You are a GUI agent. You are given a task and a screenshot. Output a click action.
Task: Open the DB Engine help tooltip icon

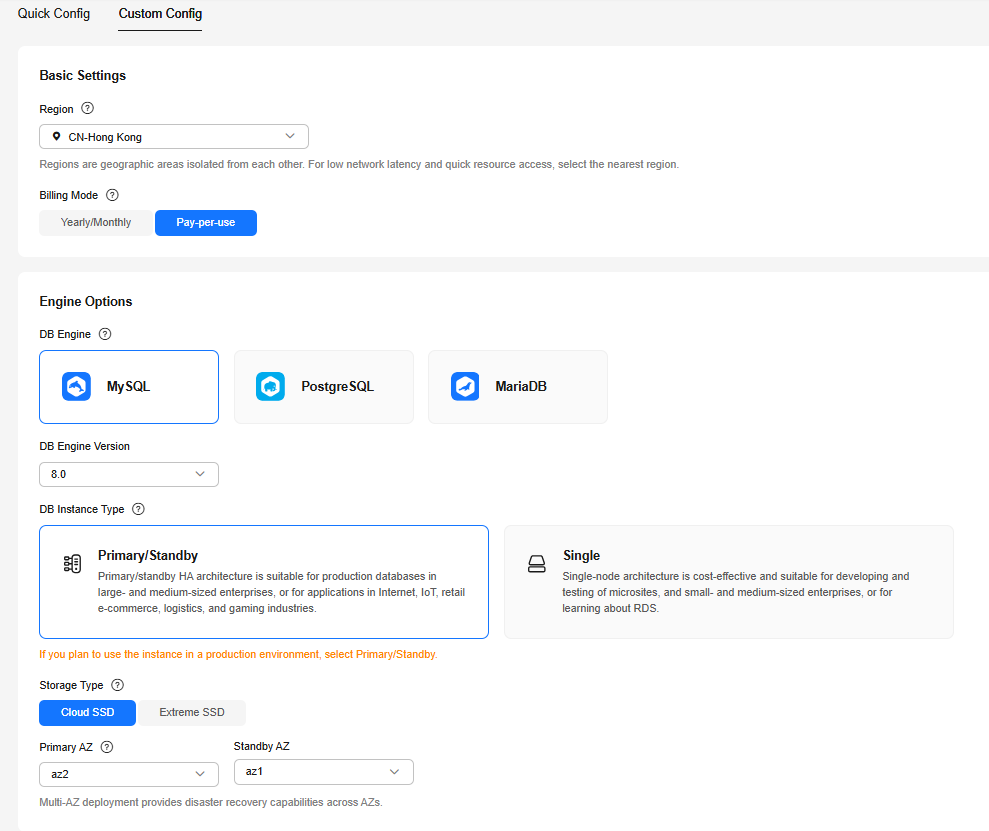coord(105,334)
